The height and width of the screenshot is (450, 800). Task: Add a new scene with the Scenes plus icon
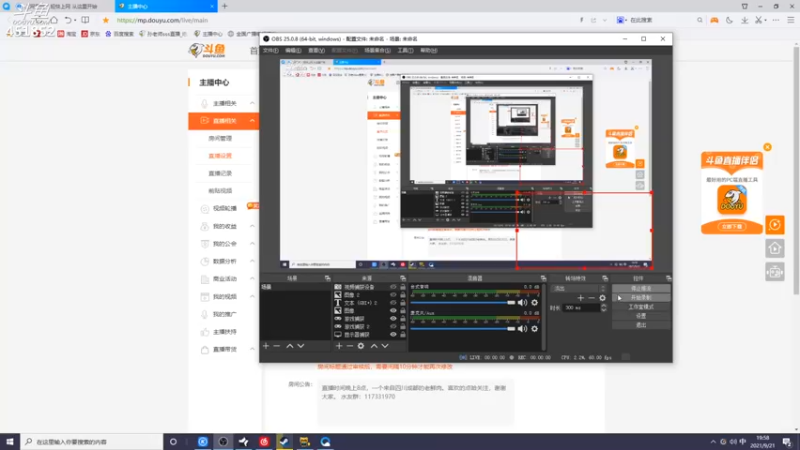tap(266, 346)
